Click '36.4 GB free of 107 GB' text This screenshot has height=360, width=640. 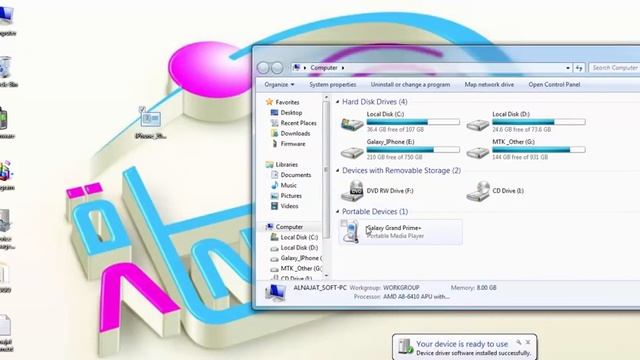[395, 129]
